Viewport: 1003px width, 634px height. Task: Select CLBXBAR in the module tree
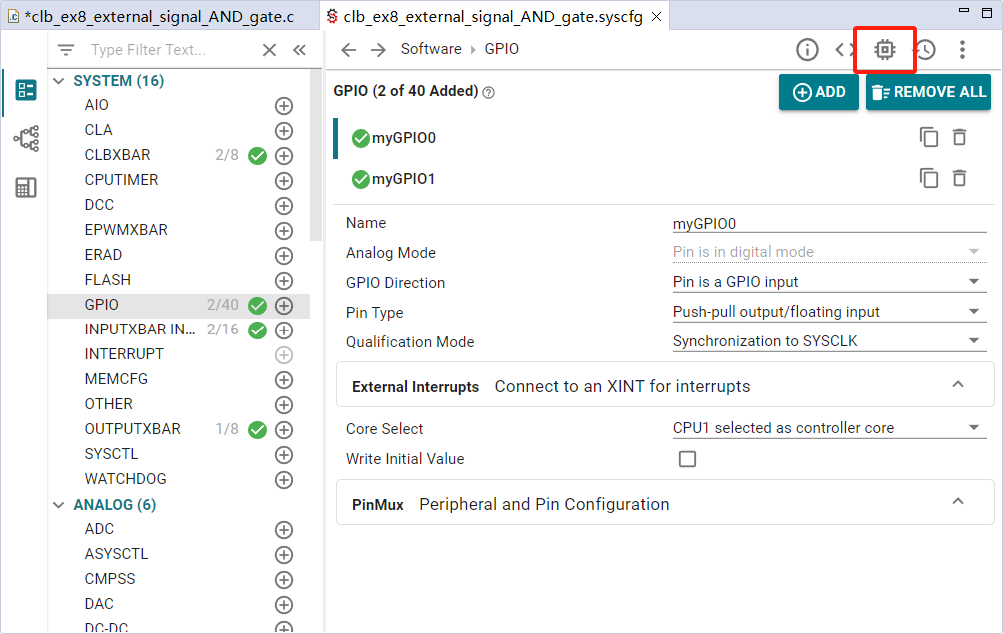118,155
